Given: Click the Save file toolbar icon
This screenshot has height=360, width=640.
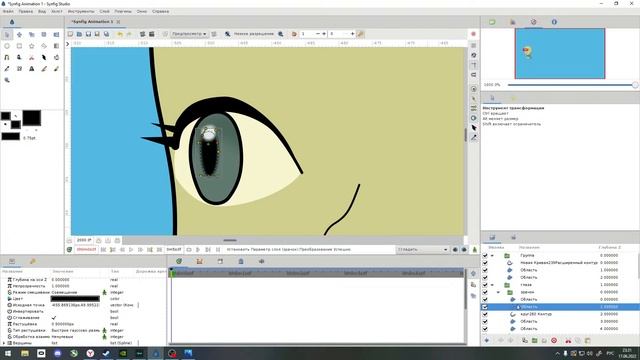Looking at the screenshot, I should (88, 34).
